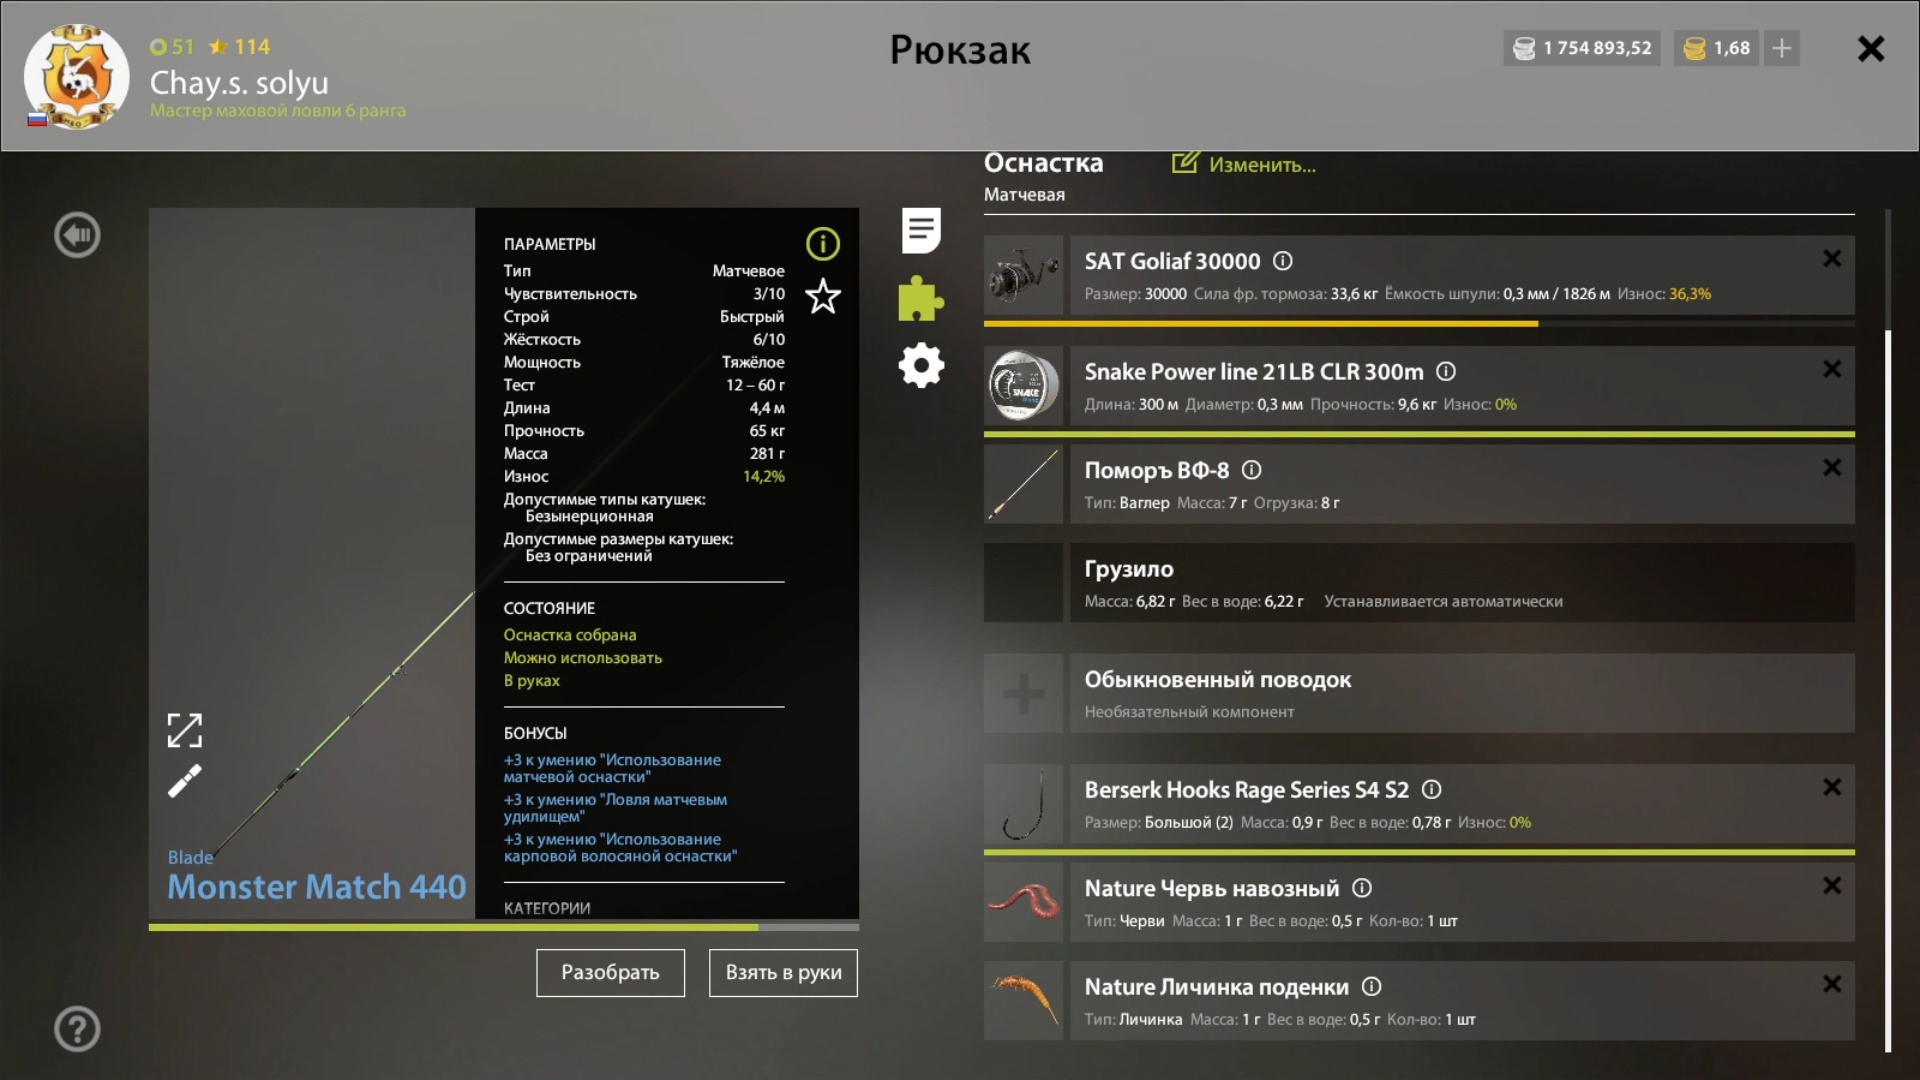
Task: Click the Матчевая rig type label
Action: tap(1024, 195)
